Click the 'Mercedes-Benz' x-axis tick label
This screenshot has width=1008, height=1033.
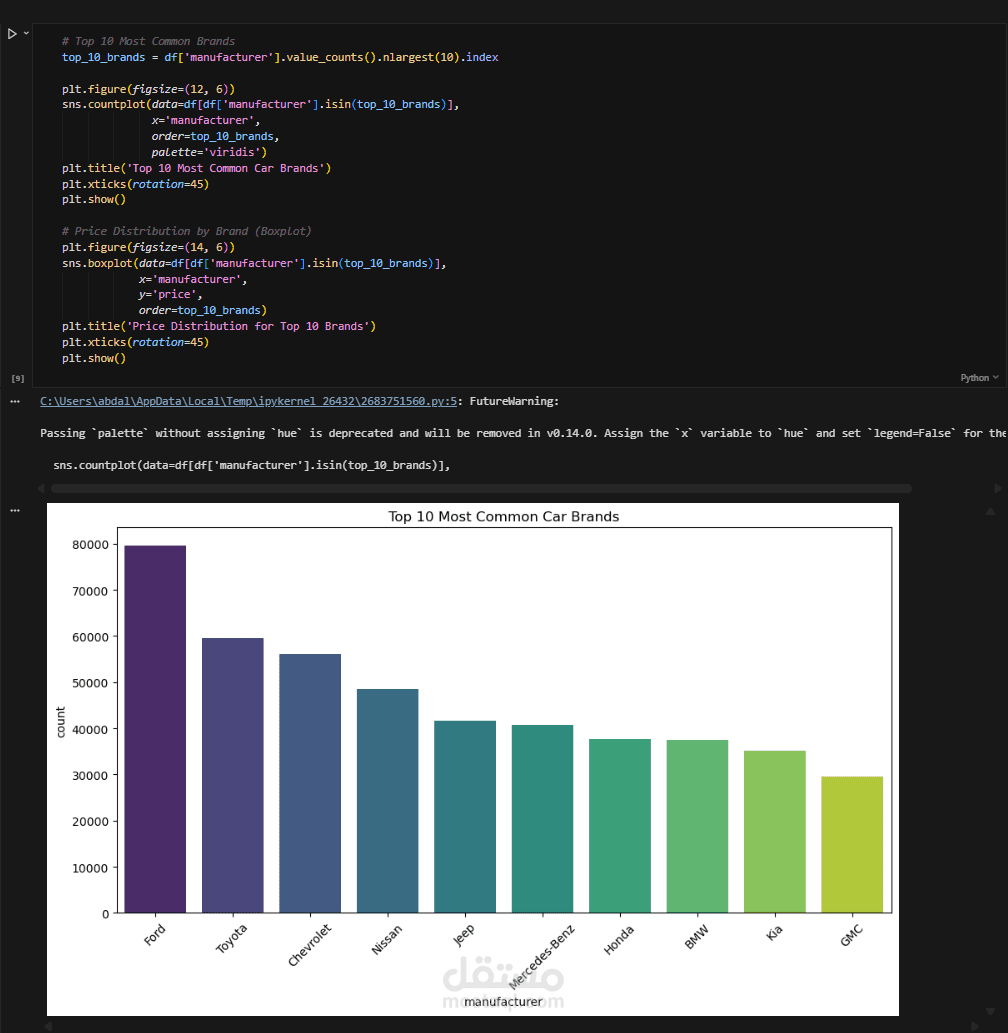(542, 957)
